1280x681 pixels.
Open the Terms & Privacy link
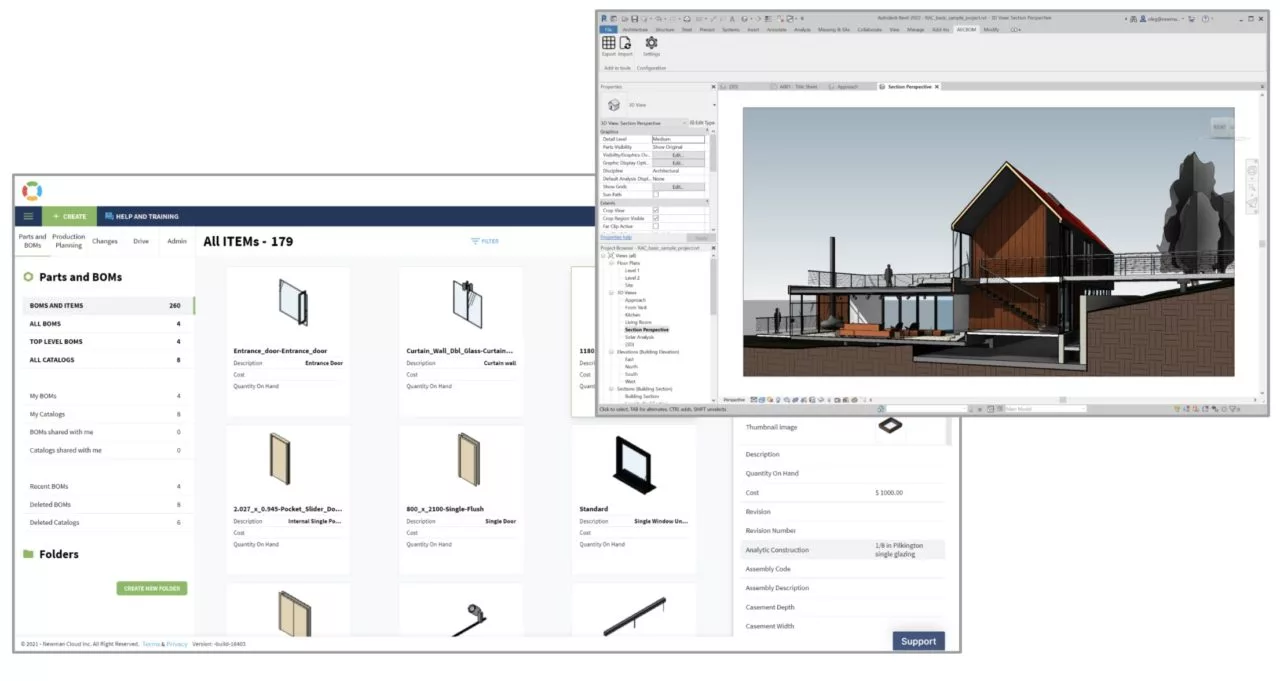point(164,644)
